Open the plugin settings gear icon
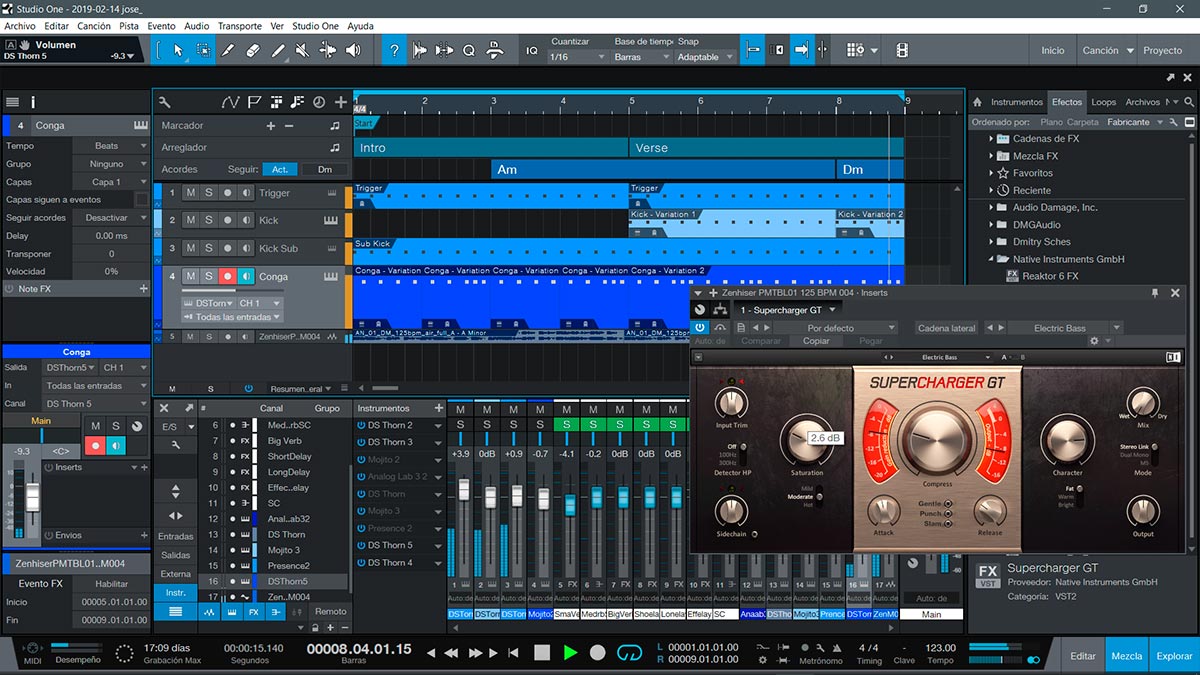This screenshot has width=1200, height=675. point(1095,341)
